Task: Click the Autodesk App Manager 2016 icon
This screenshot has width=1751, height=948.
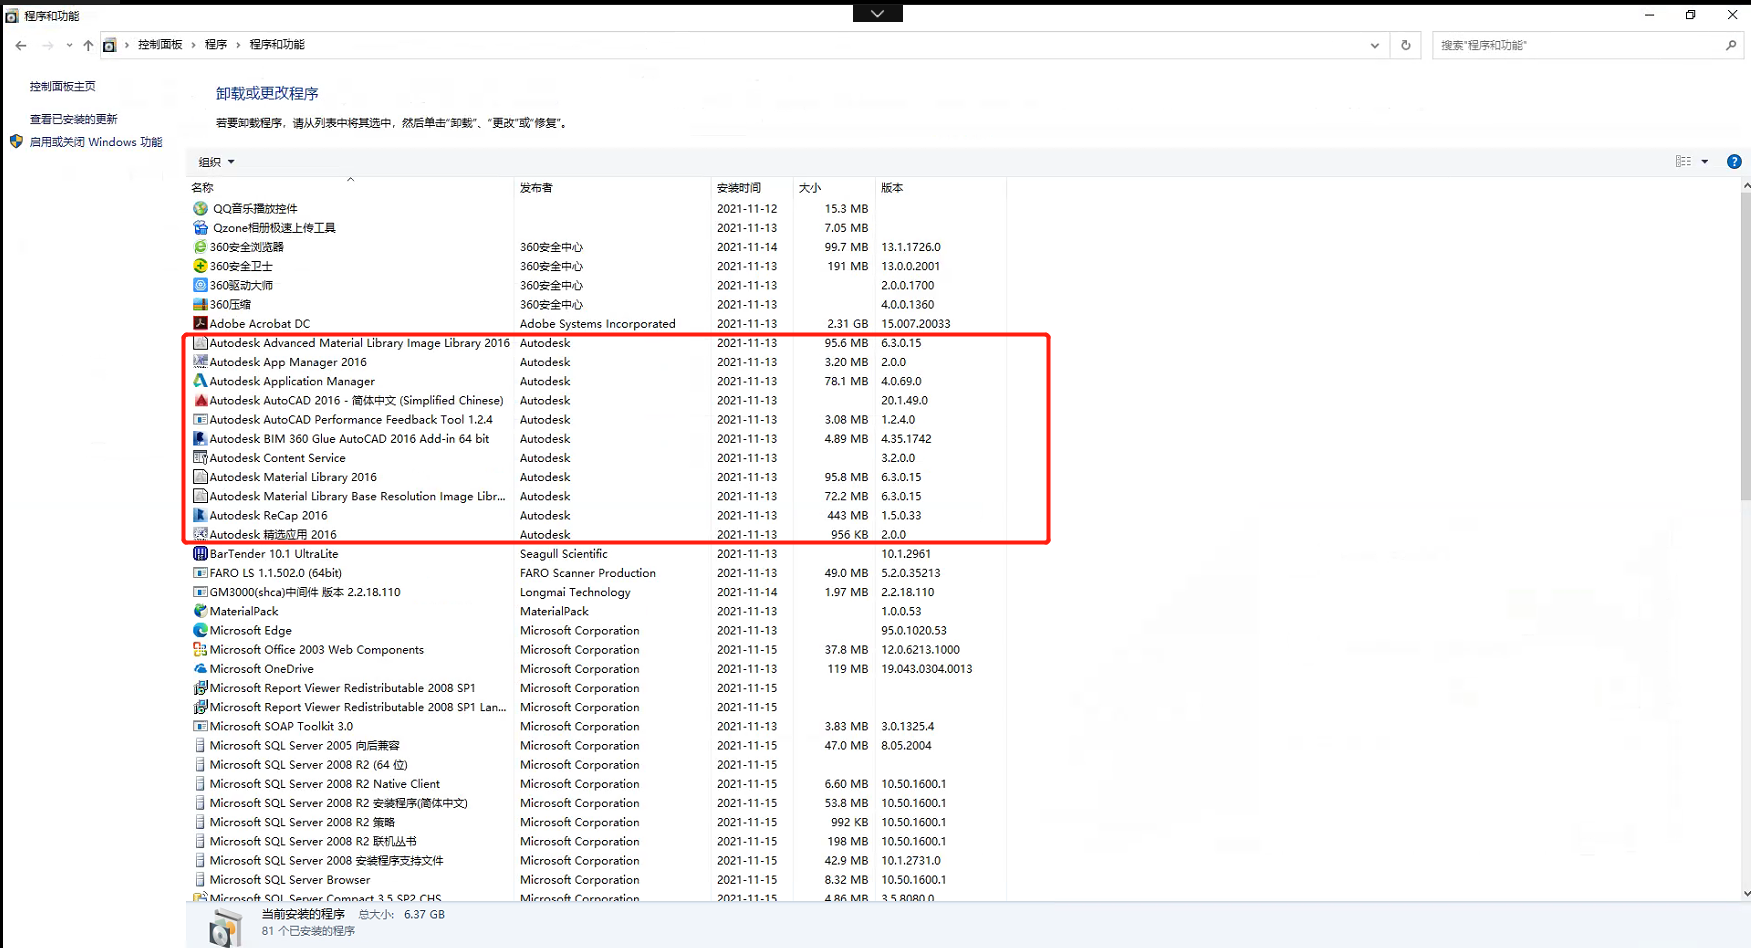Action: click(x=200, y=362)
